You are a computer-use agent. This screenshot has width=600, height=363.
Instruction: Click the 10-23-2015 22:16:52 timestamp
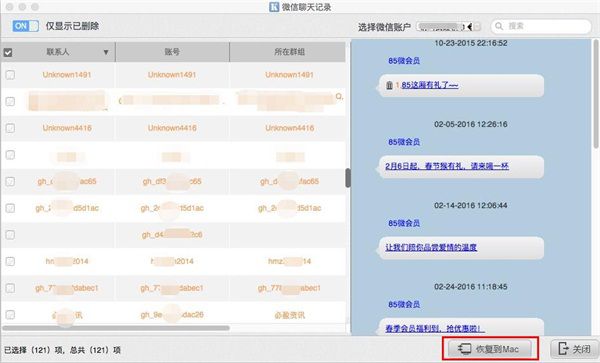coord(471,43)
